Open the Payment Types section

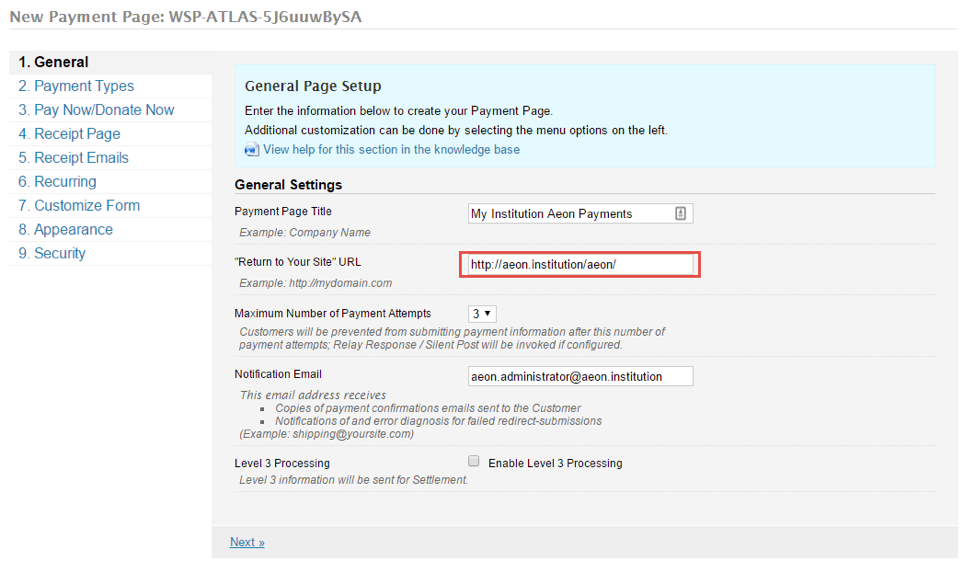76,86
